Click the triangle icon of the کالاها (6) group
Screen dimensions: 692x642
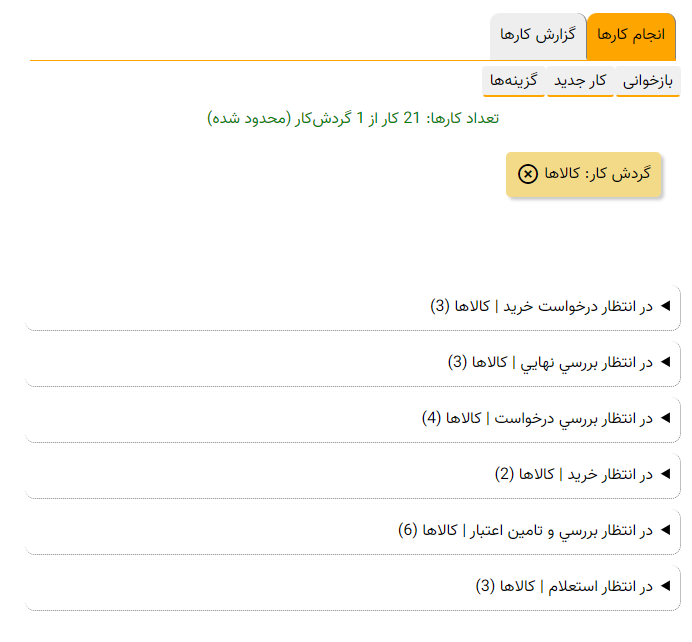(665, 529)
